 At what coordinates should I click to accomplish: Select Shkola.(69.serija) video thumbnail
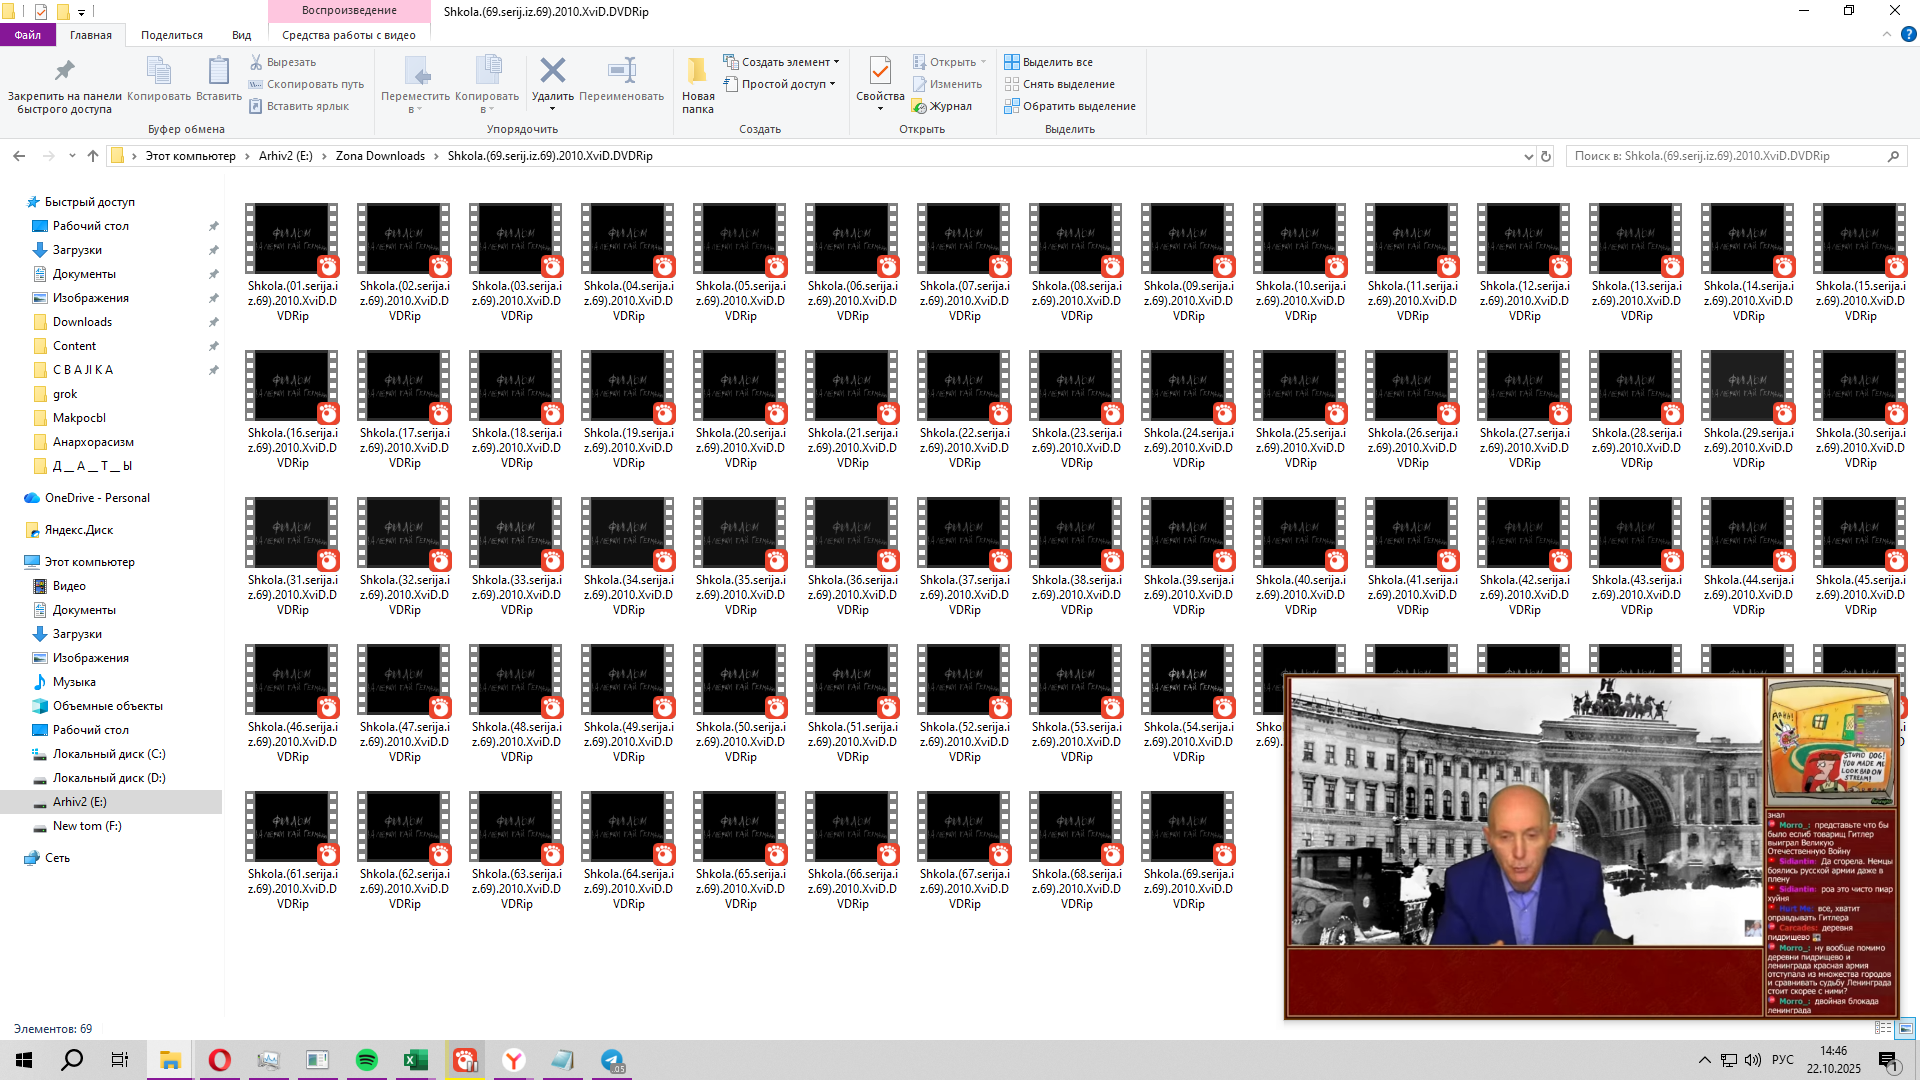pyautogui.click(x=1188, y=827)
